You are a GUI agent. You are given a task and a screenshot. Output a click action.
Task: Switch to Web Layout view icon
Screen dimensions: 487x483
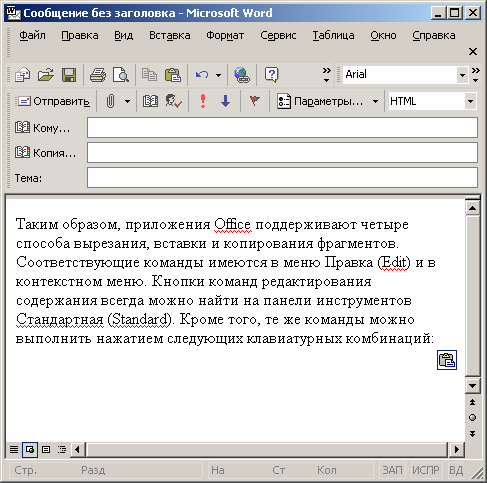point(30,450)
